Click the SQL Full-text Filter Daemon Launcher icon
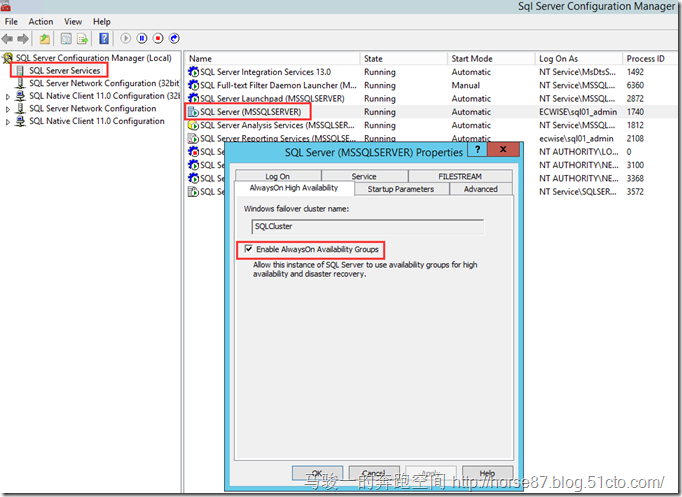This screenshot has width=682, height=497. point(193,85)
